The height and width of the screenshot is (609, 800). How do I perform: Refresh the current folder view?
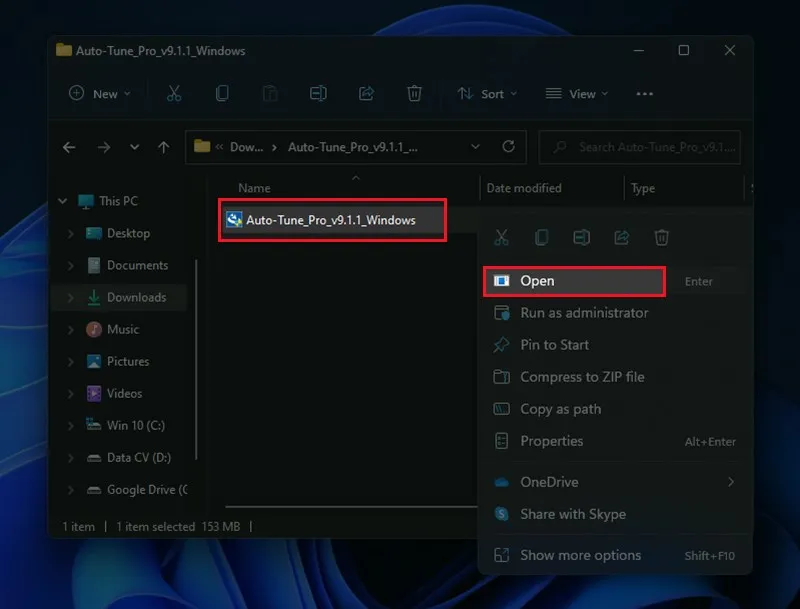pyautogui.click(x=508, y=147)
